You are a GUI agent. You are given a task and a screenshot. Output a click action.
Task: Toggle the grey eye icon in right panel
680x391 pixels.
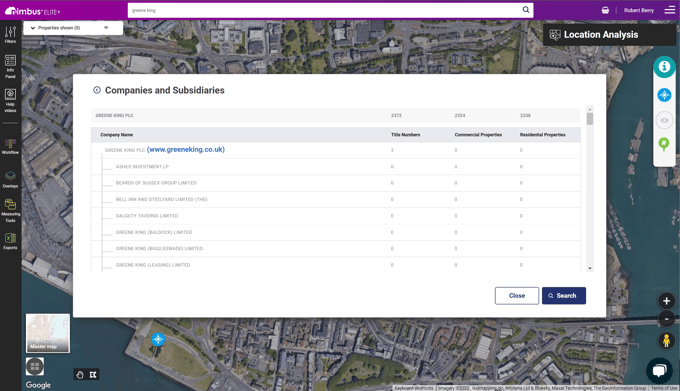[x=664, y=120]
